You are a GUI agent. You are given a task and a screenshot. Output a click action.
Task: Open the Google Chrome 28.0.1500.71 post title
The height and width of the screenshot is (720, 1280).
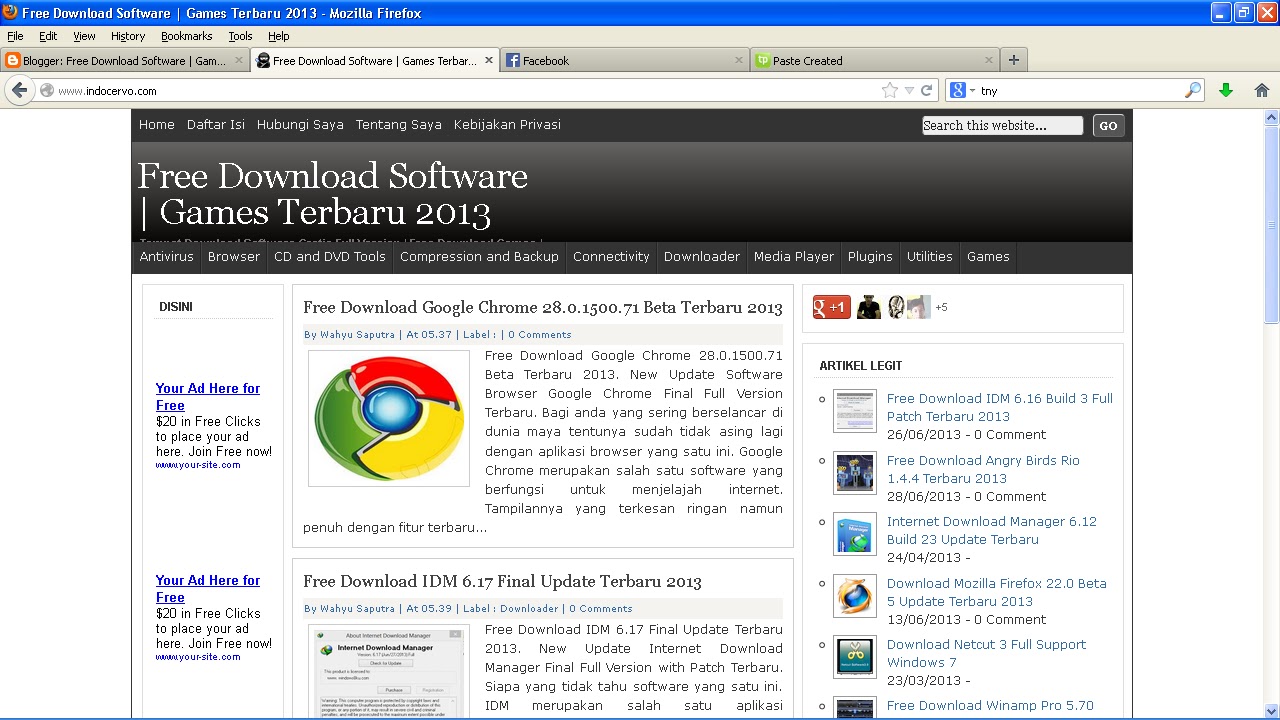coord(543,308)
